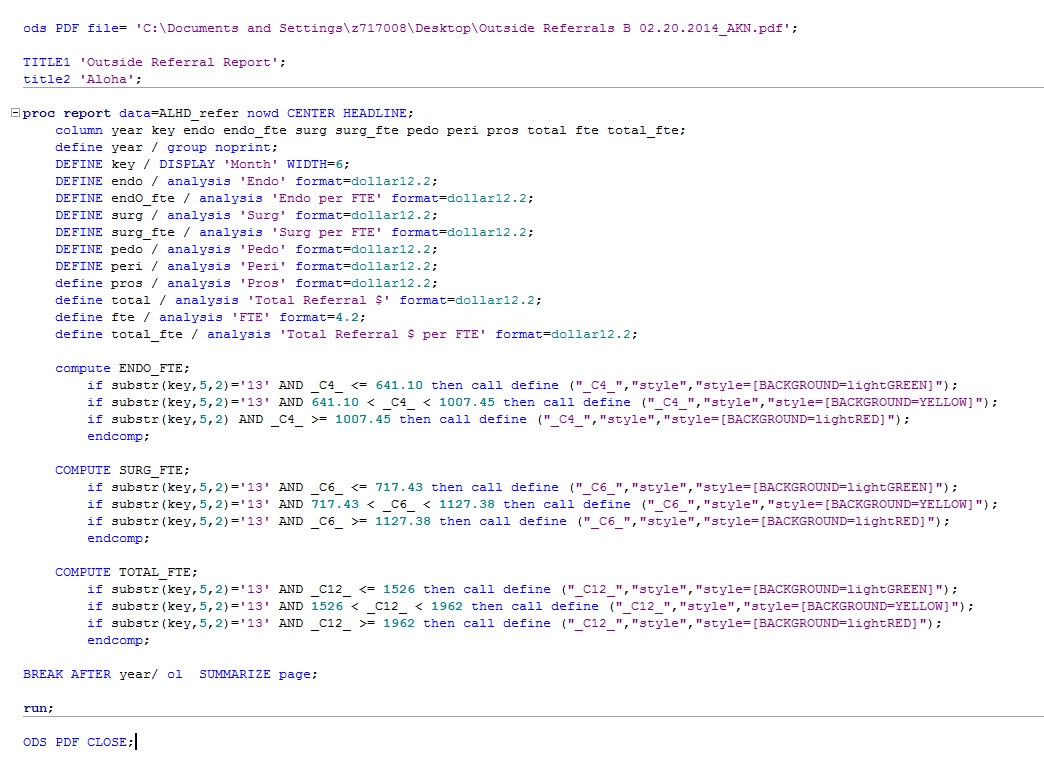The height and width of the screenshot is (773, 1044).
Task: Click the 1526 < _C12_ < 1962 YELLOW line
Action: click(x=531, y=606)
